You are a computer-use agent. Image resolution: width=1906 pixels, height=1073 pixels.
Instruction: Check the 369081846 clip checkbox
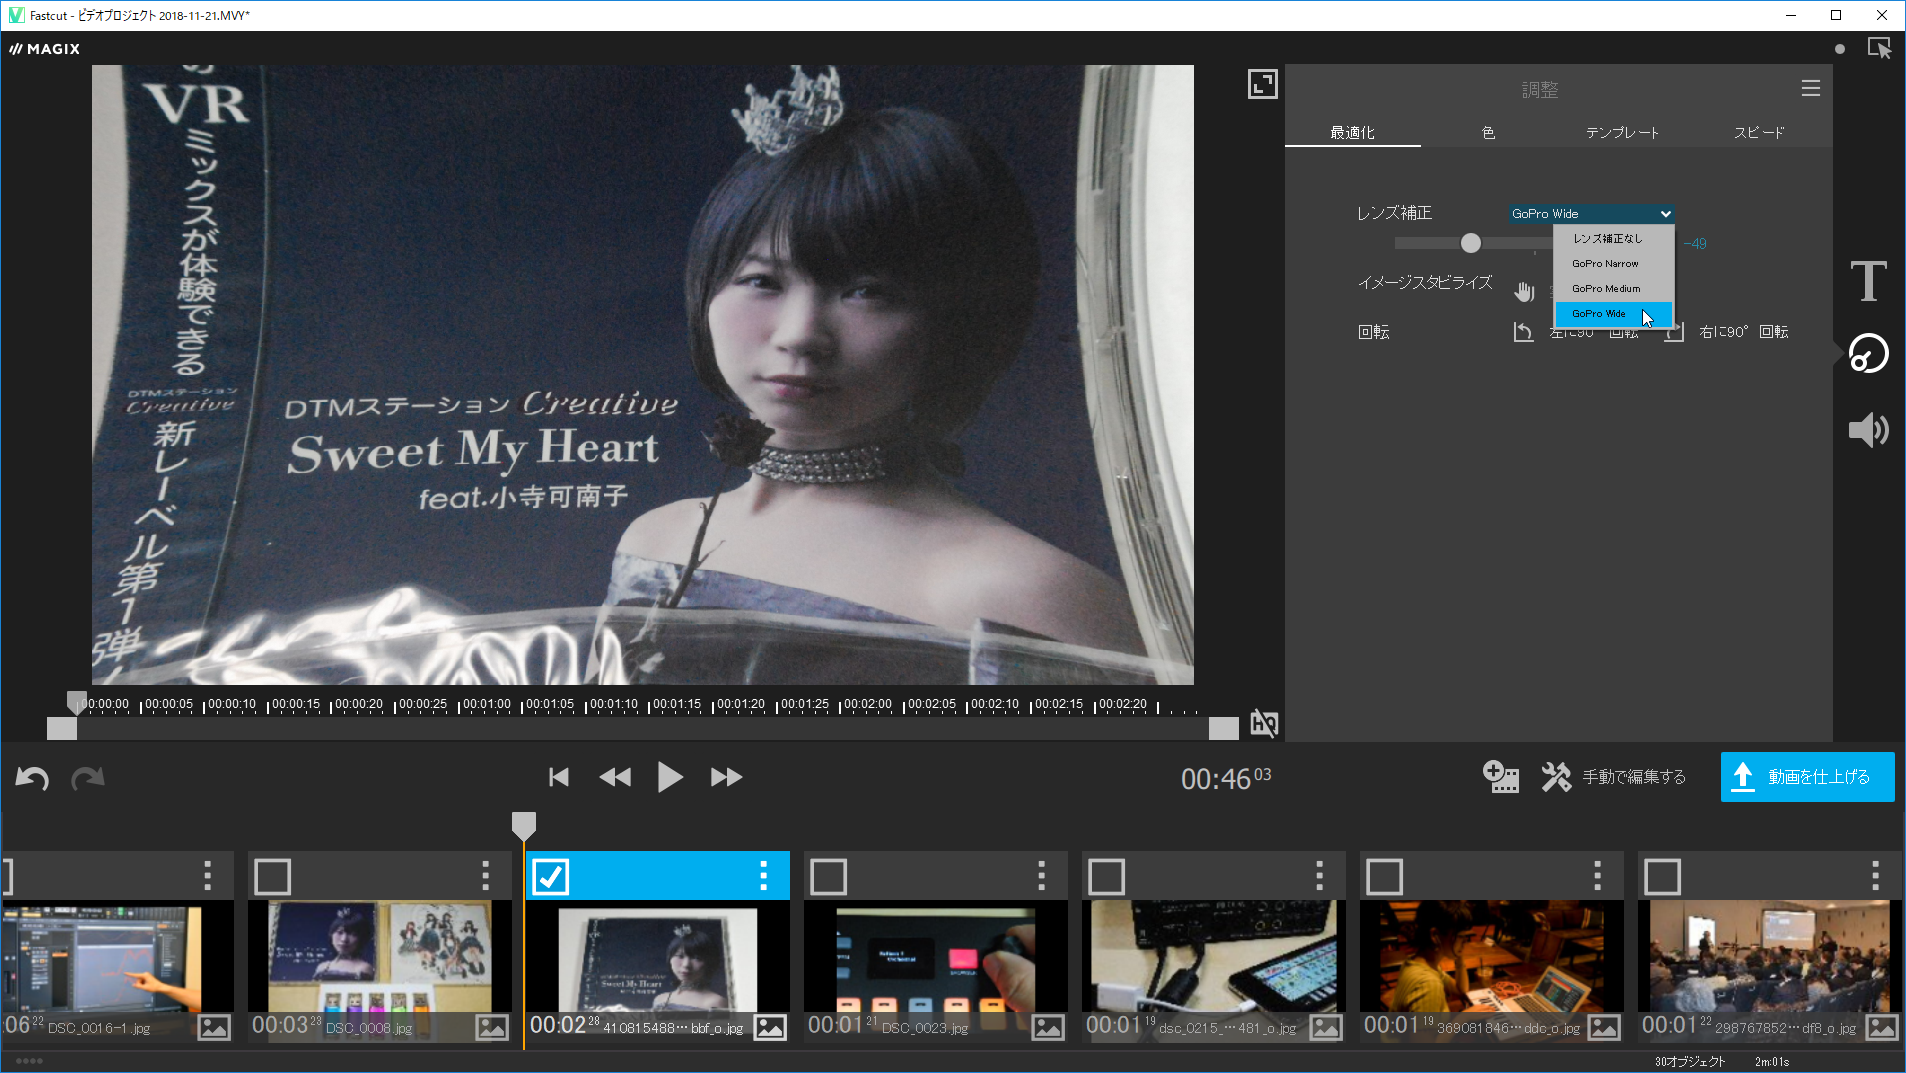[1384, 877]
